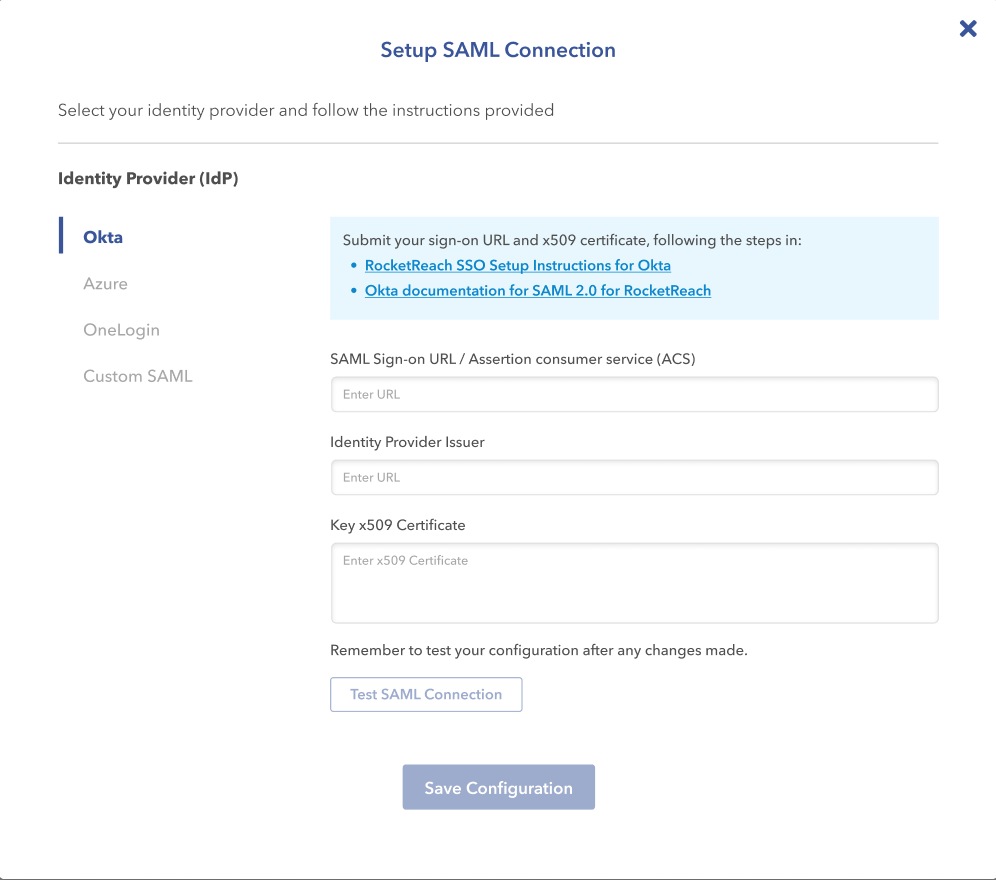The image size is (996, 880).
Task: Click the "Remember to test your configuration" note
Action: [x=539, y=651]
